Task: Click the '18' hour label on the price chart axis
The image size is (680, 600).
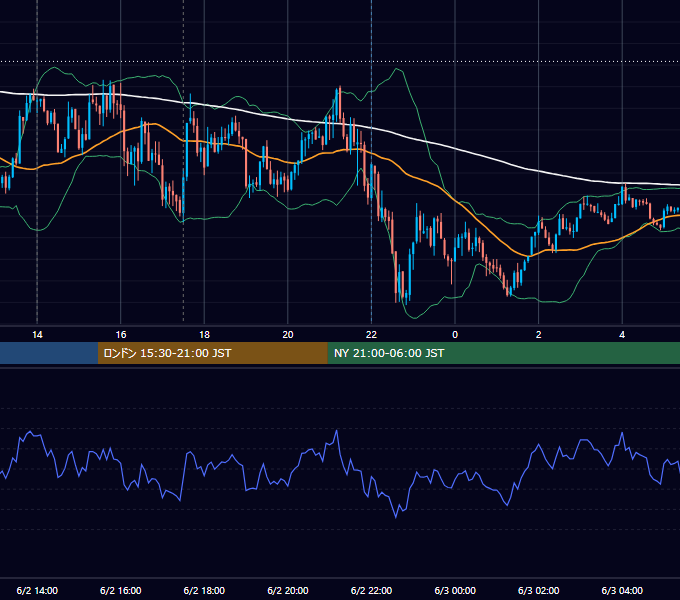Action: tap(204, 334)
